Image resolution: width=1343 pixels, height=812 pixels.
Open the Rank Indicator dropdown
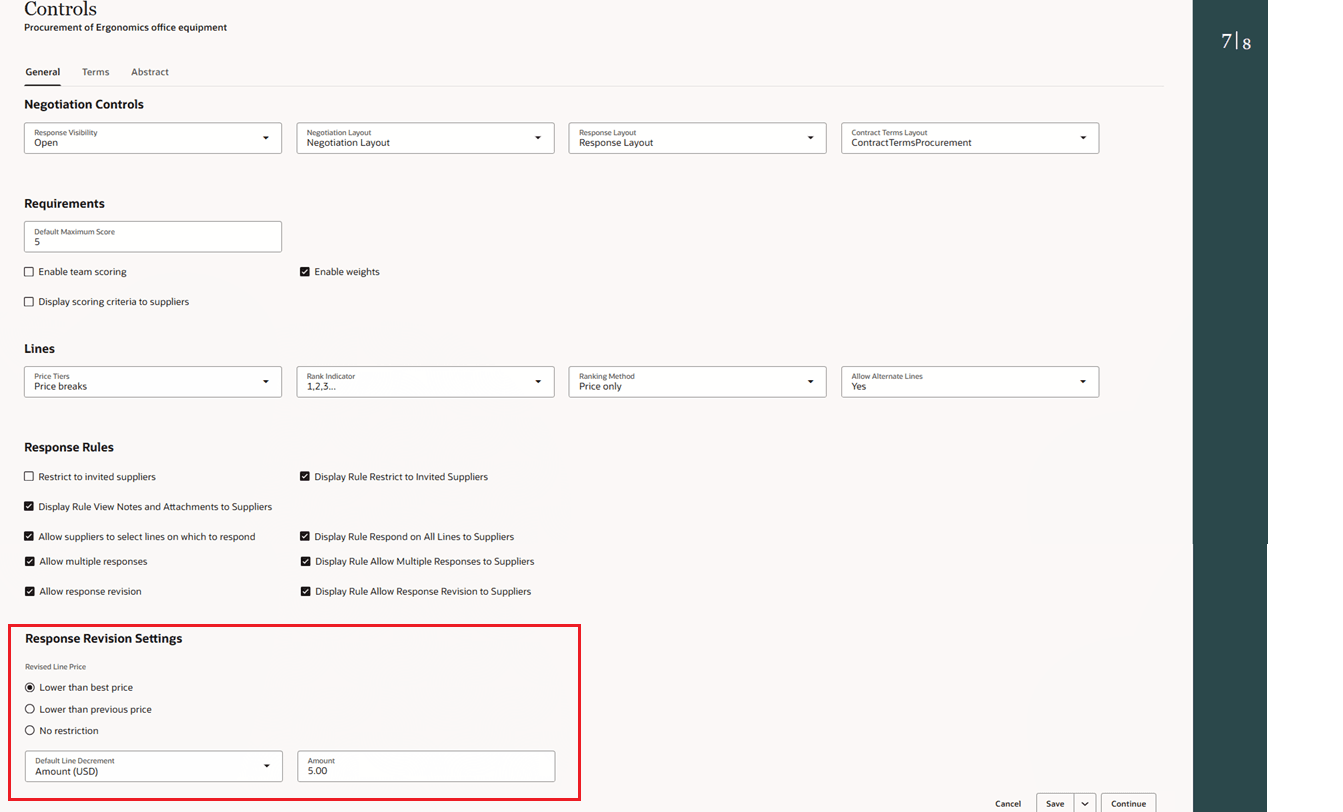(538, 381)
